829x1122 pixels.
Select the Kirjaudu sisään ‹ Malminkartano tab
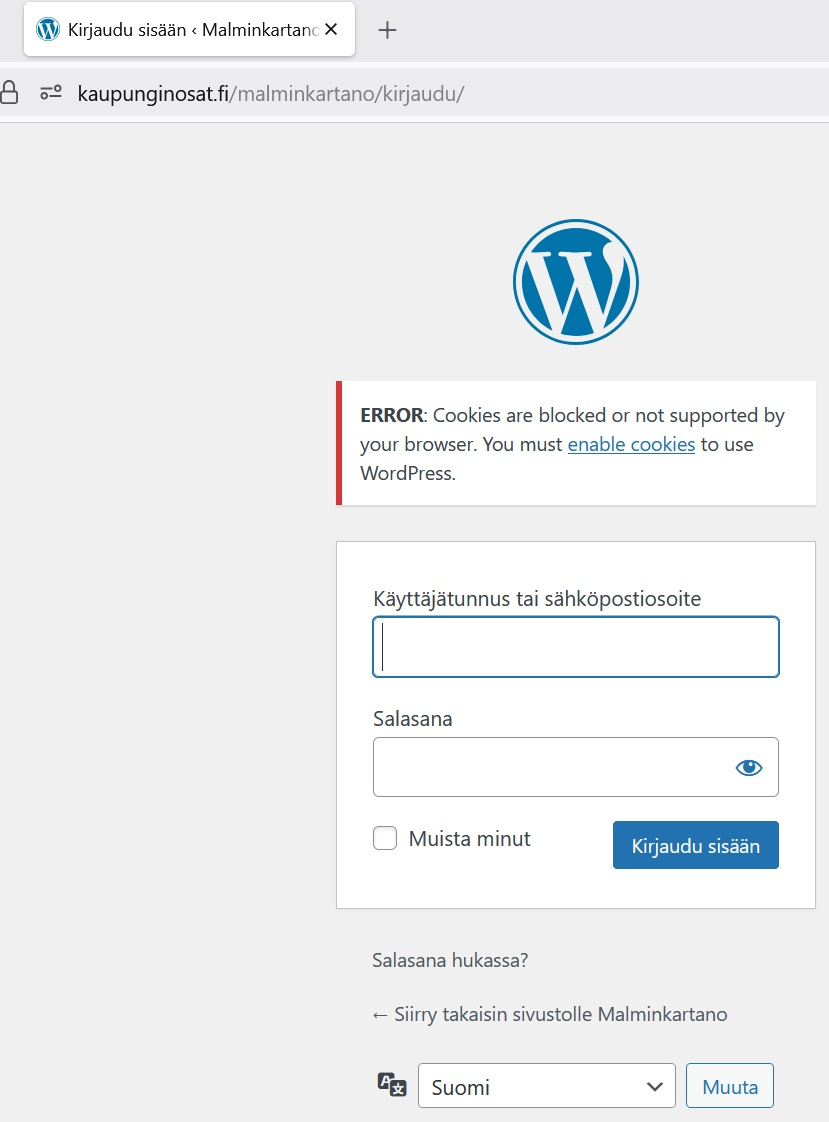coord(190,30)
